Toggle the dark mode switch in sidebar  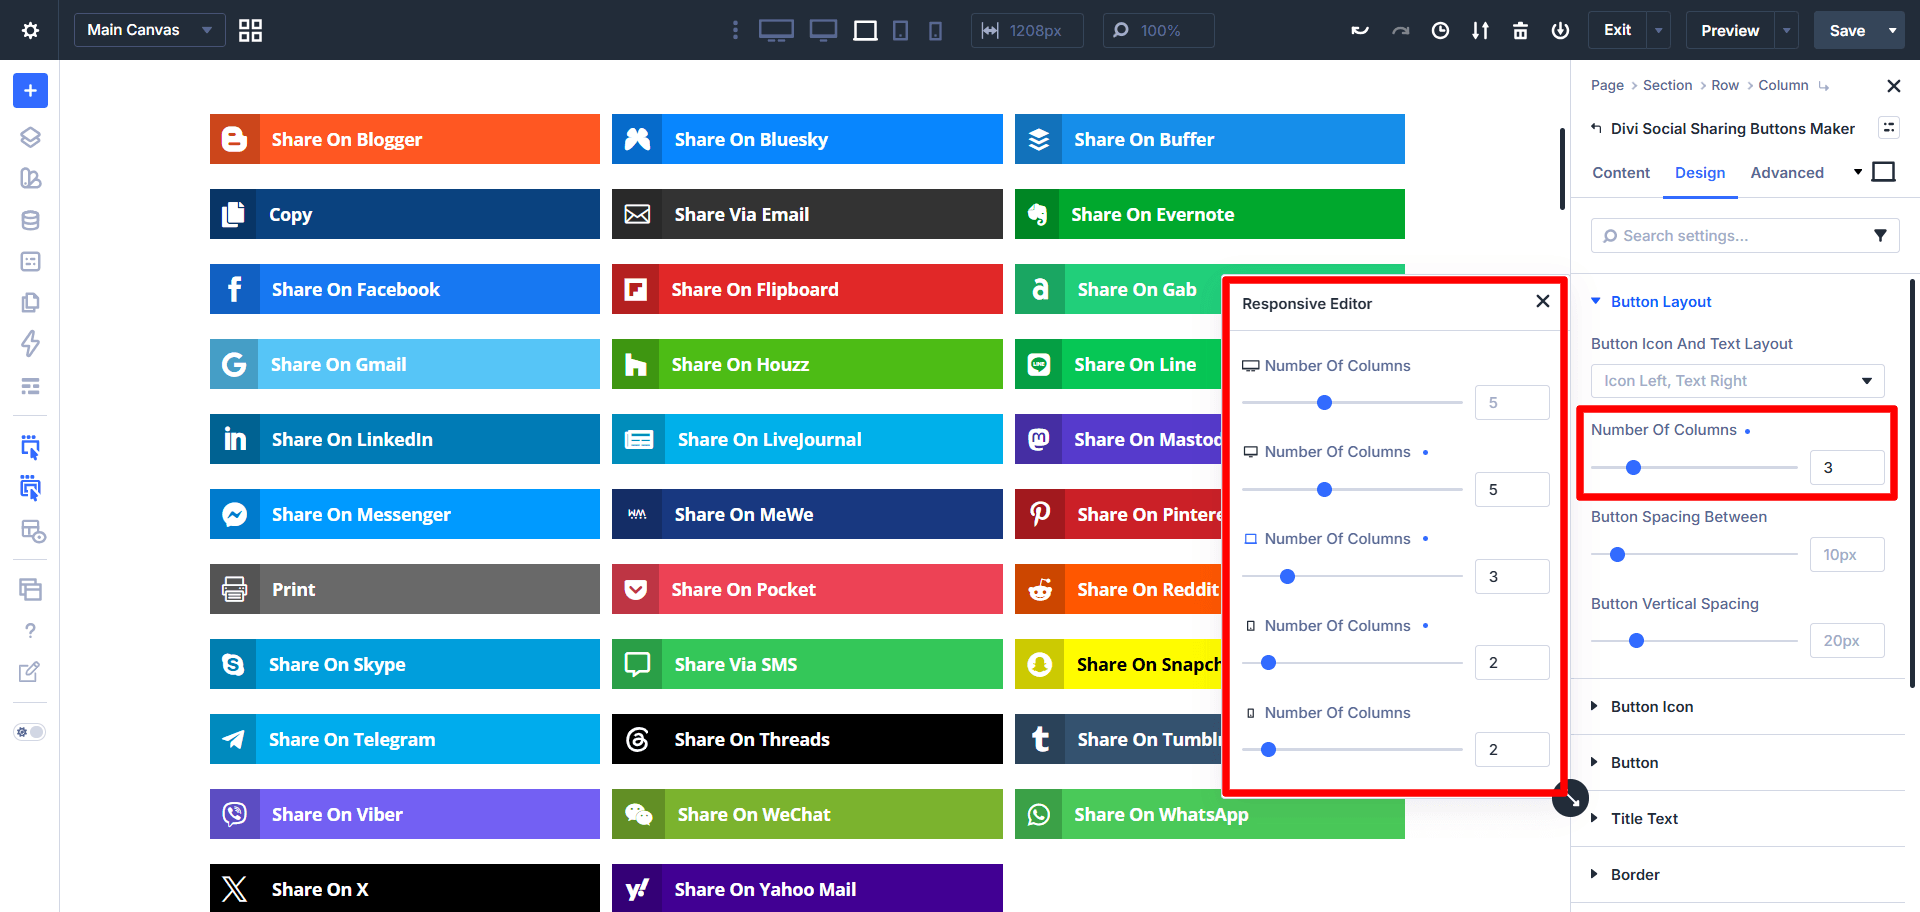click(30, 732)
